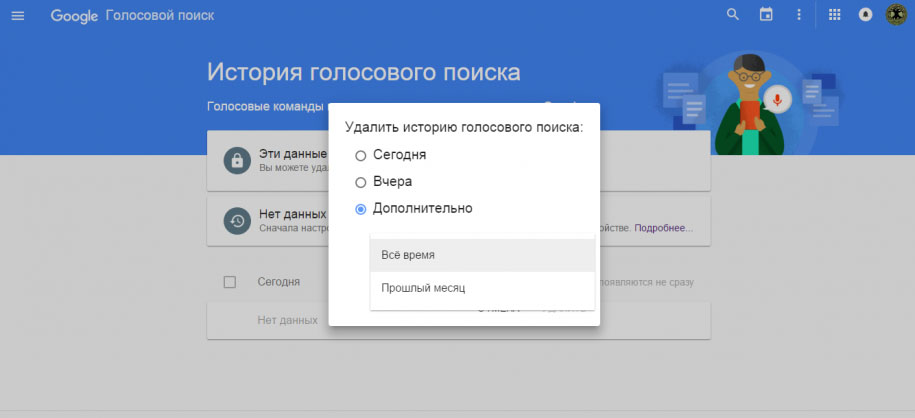
Task: Open the Google apps grid
Action: click(x=834, y=15)
